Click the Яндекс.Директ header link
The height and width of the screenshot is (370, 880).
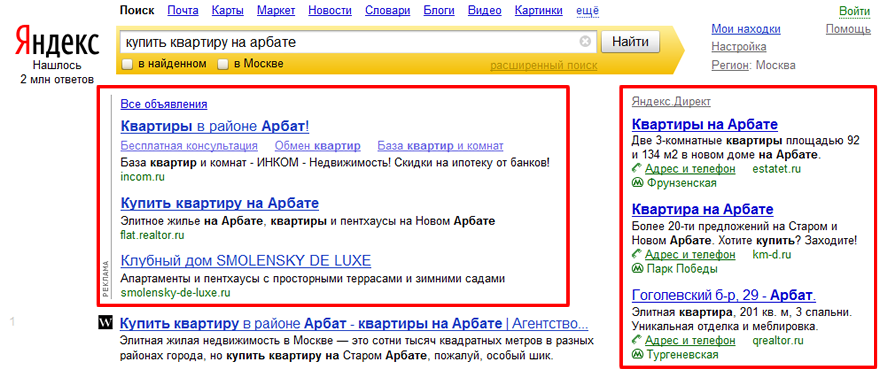671,101
